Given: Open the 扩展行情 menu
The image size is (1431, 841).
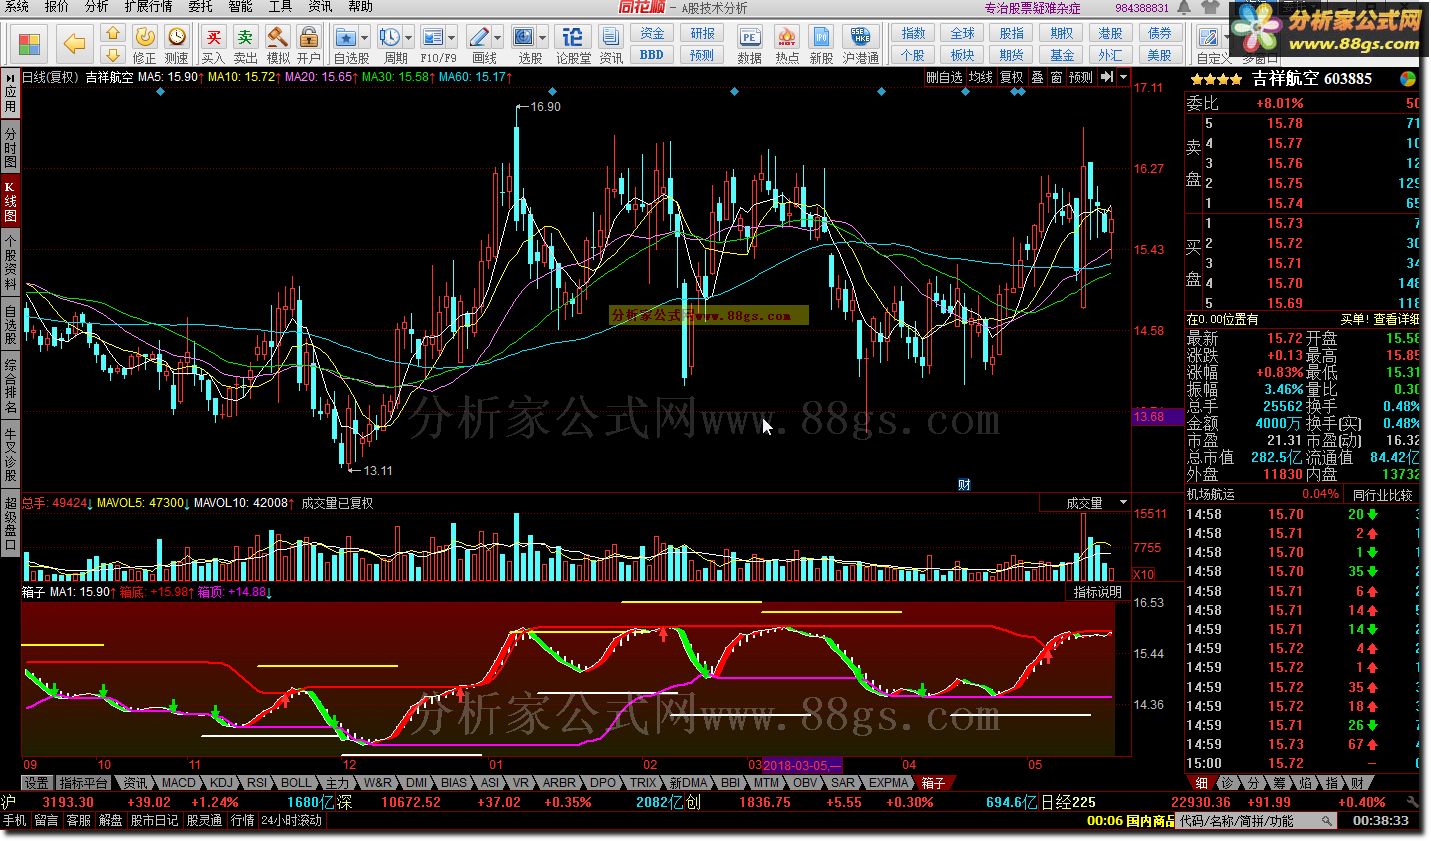Looking at the screenshot, I should (148, 7).
